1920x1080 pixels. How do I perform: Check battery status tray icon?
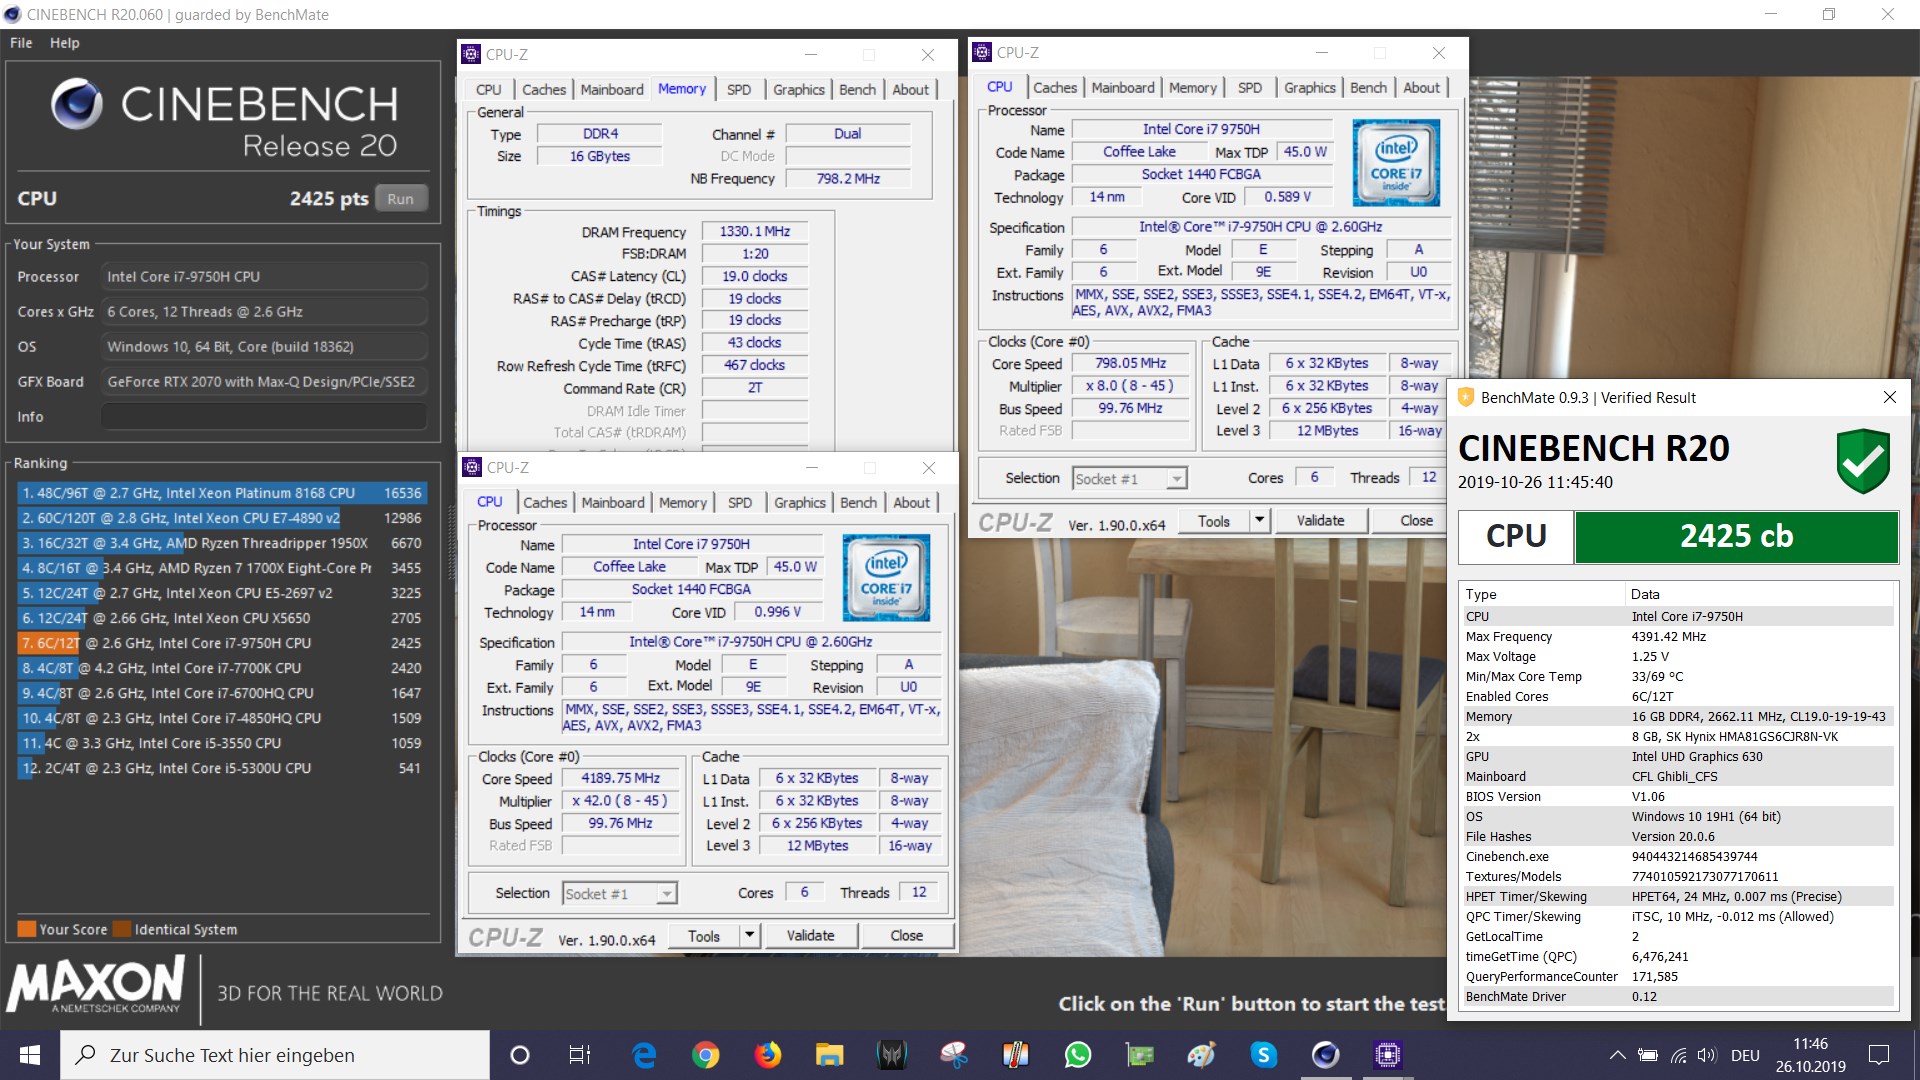1648,1055
